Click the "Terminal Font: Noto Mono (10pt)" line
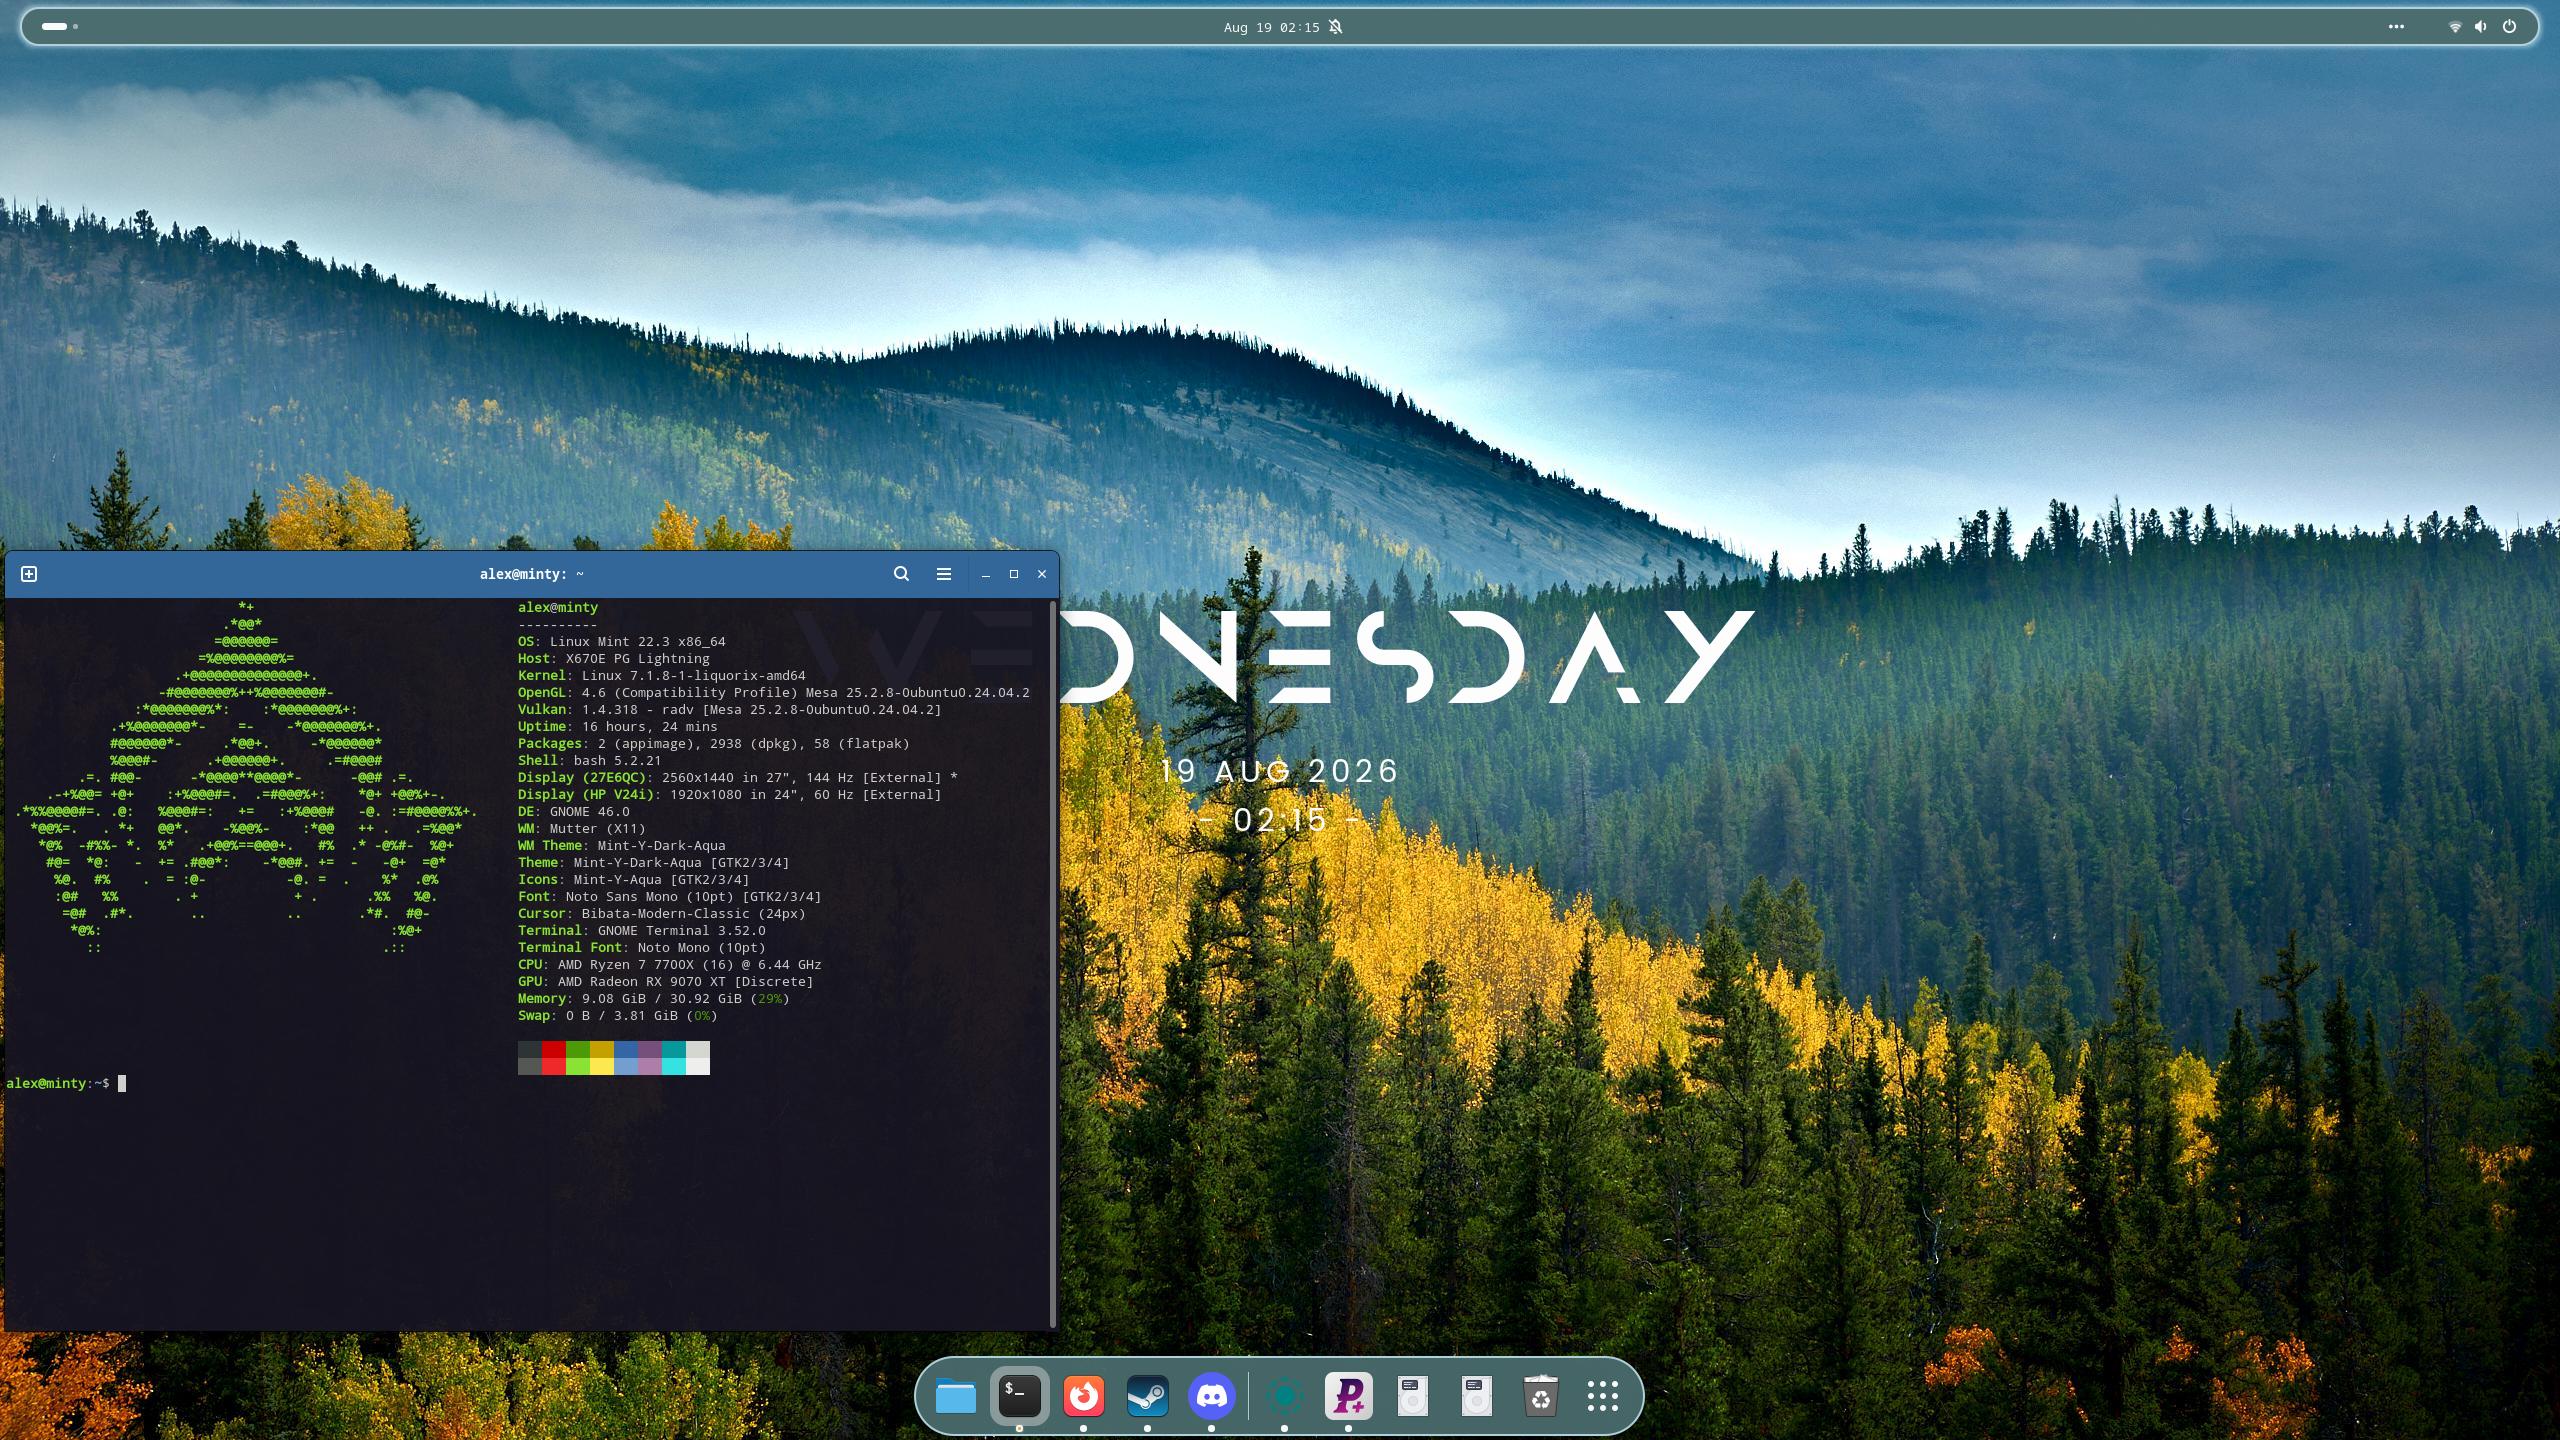The width and height of the screenshot is (2560, 1440). [x=642, y=948]
